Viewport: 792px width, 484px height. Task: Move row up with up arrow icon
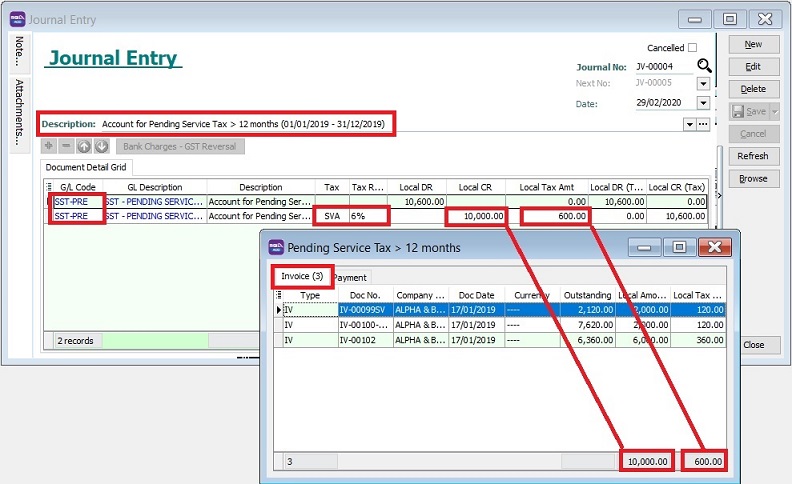coord(84,146)
